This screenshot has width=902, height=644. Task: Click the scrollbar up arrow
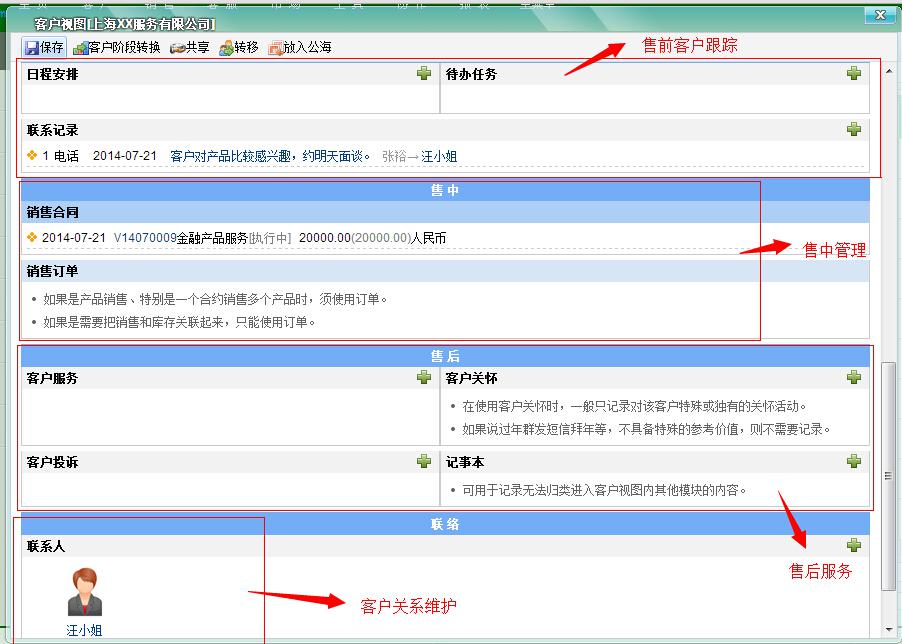pos(889,71)
